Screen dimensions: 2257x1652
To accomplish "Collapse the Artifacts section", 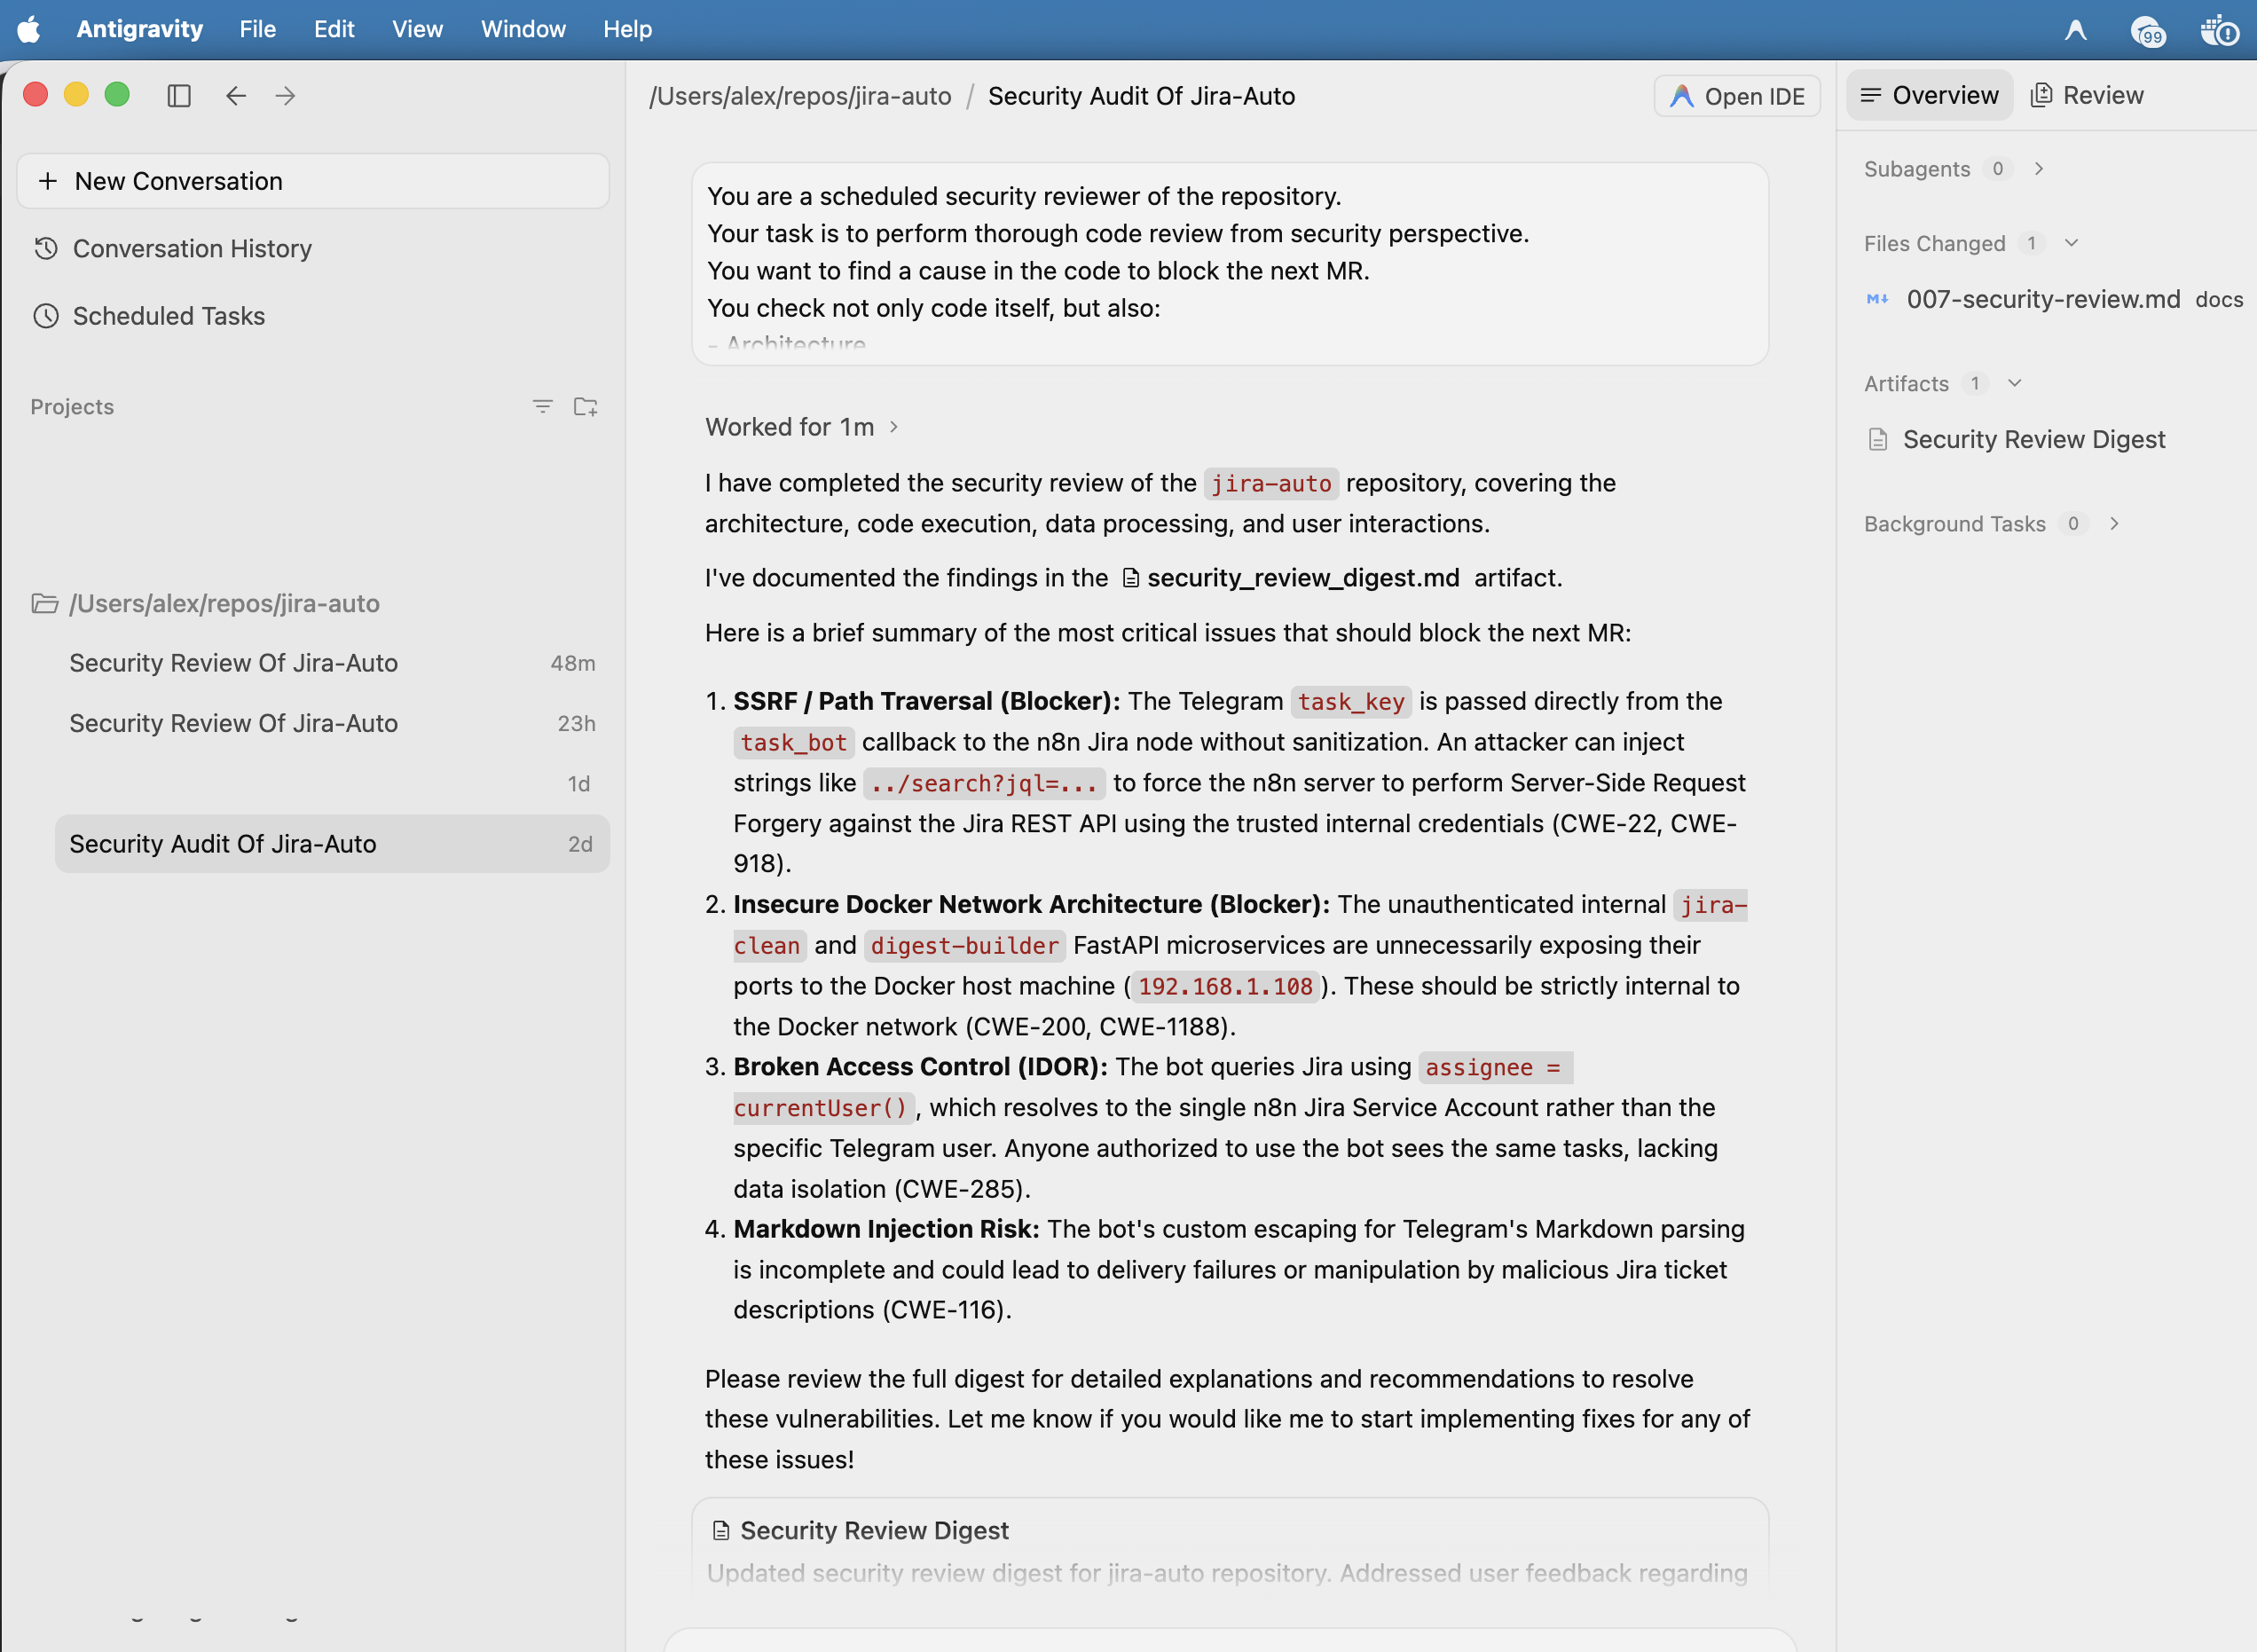I will (x=2015, y=383).
